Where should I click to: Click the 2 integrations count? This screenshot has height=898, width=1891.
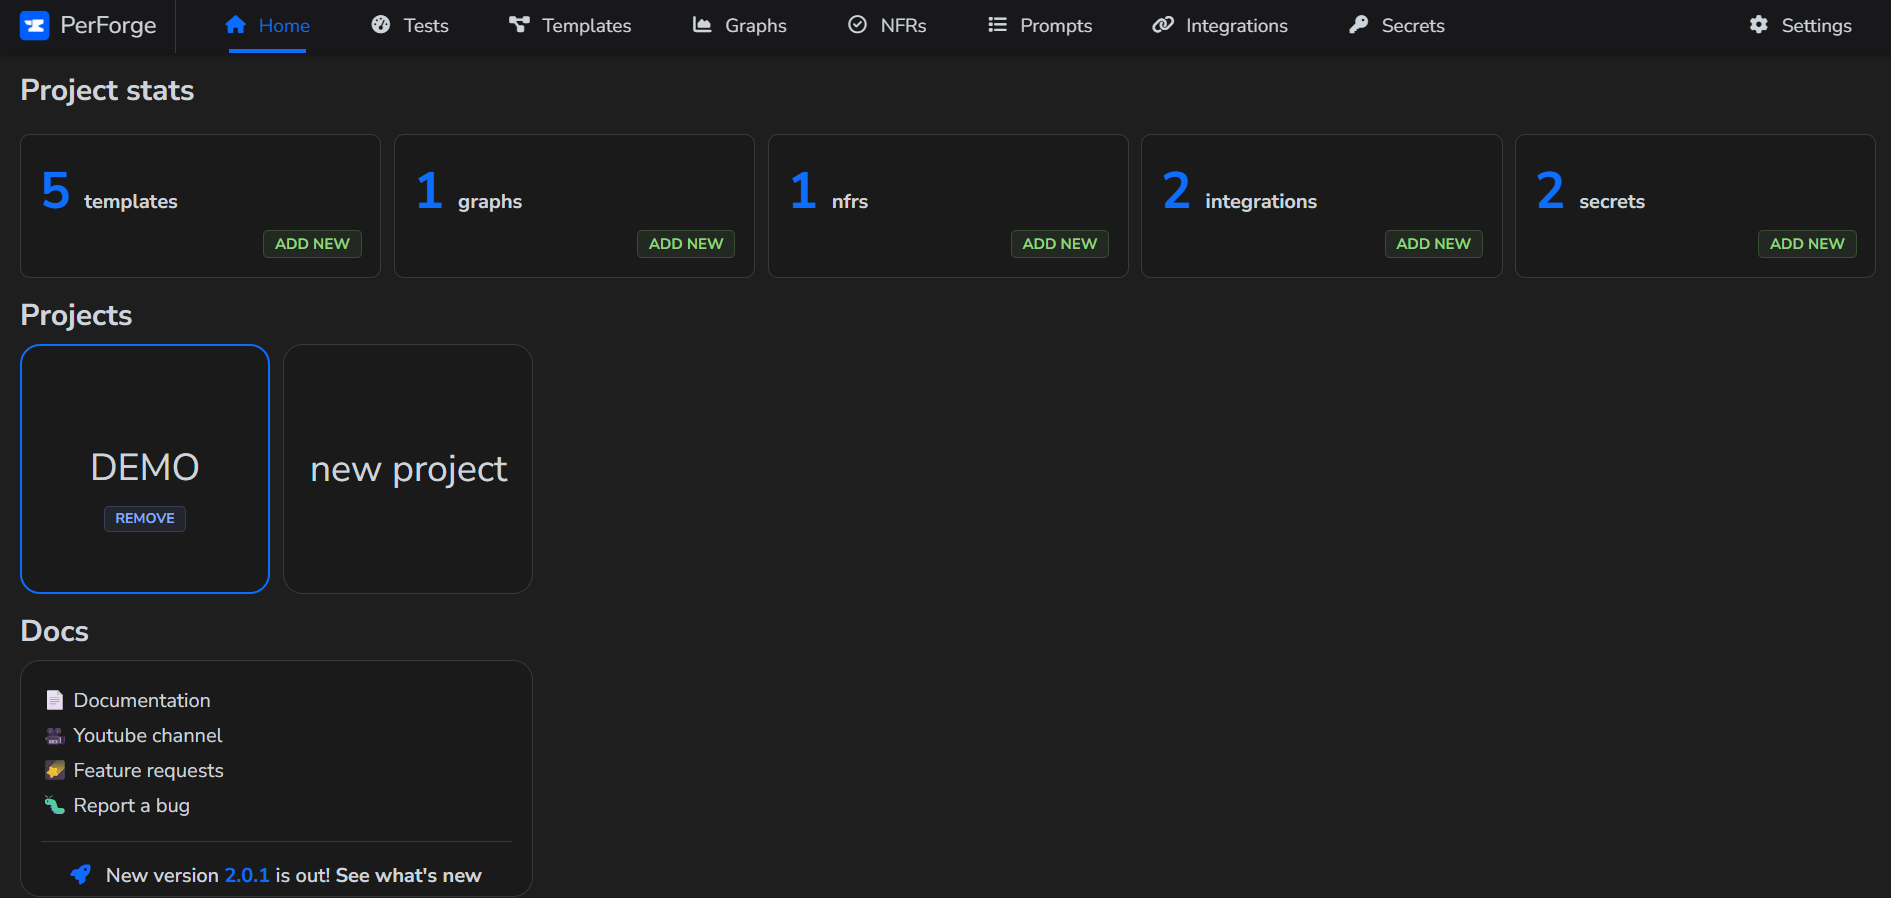click(x=1177, y=190)
